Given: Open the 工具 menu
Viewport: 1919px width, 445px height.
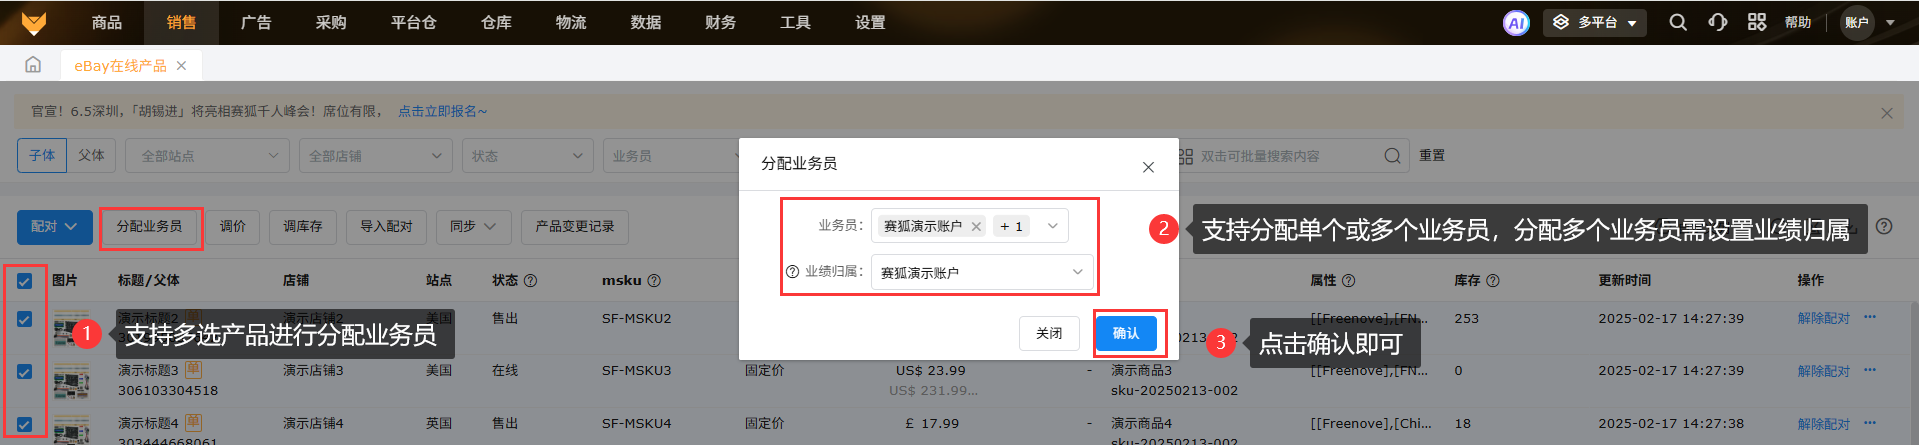Looking at the screenshot, I should (795, 22).
